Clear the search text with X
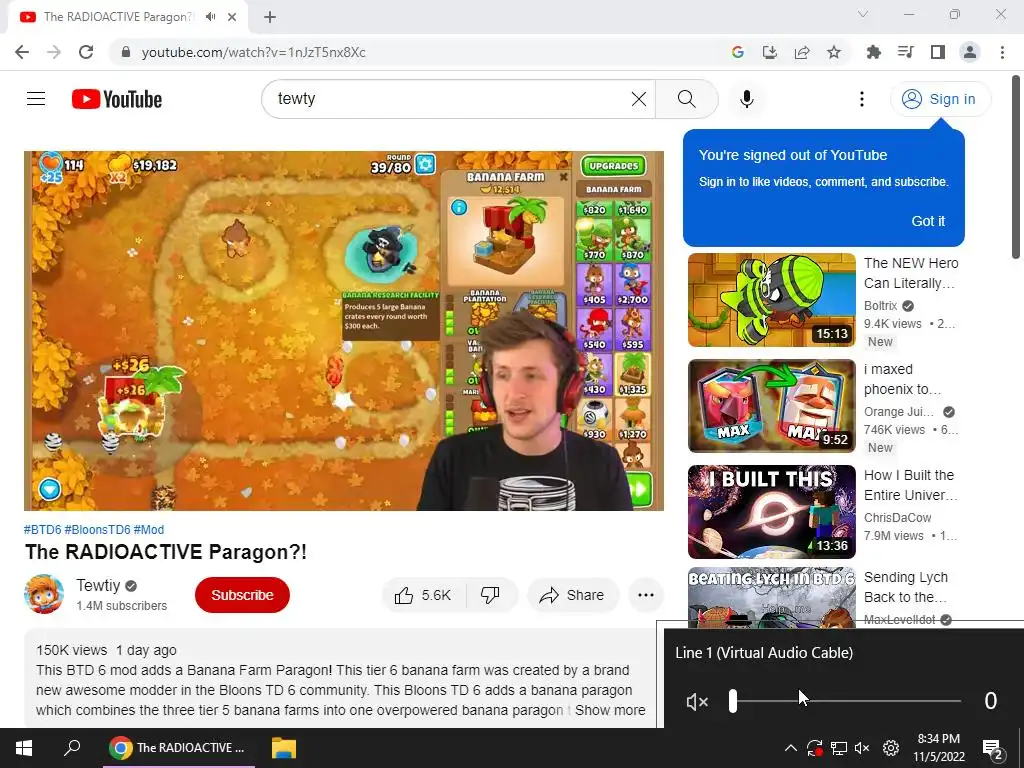This screenshot has width=1024, height=768. pyautogui.click(x=639, y=99)
